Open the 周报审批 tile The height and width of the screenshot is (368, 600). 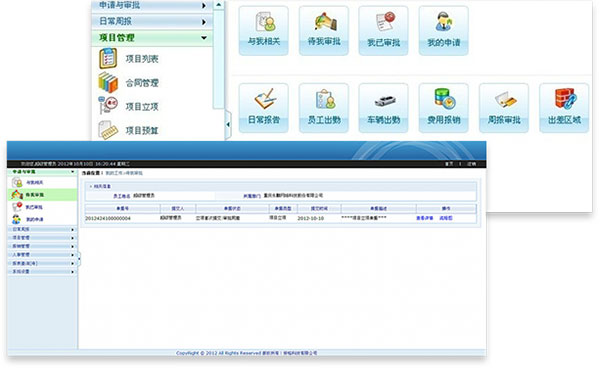pos(504,108)
